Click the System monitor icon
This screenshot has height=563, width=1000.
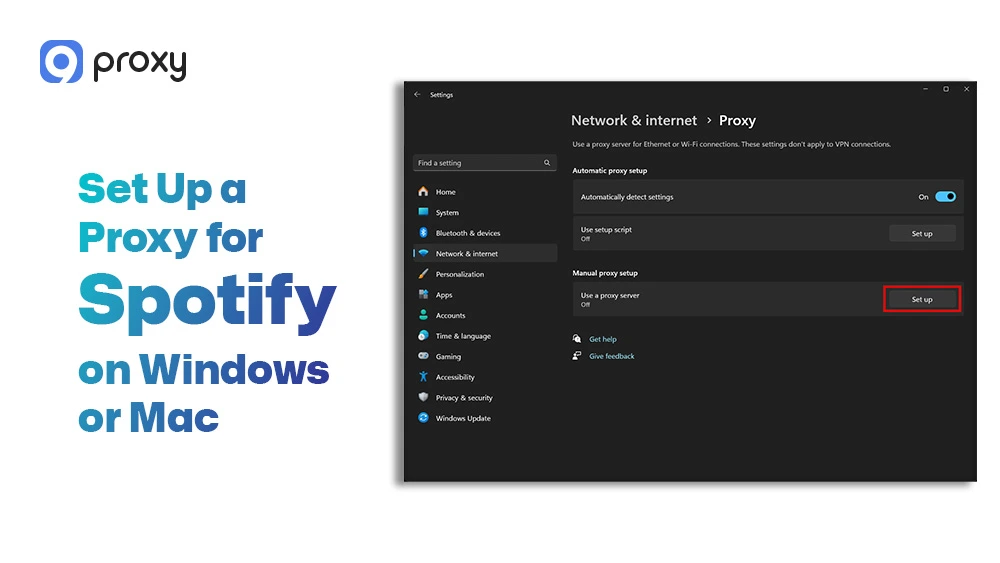[x=423, y=212]
